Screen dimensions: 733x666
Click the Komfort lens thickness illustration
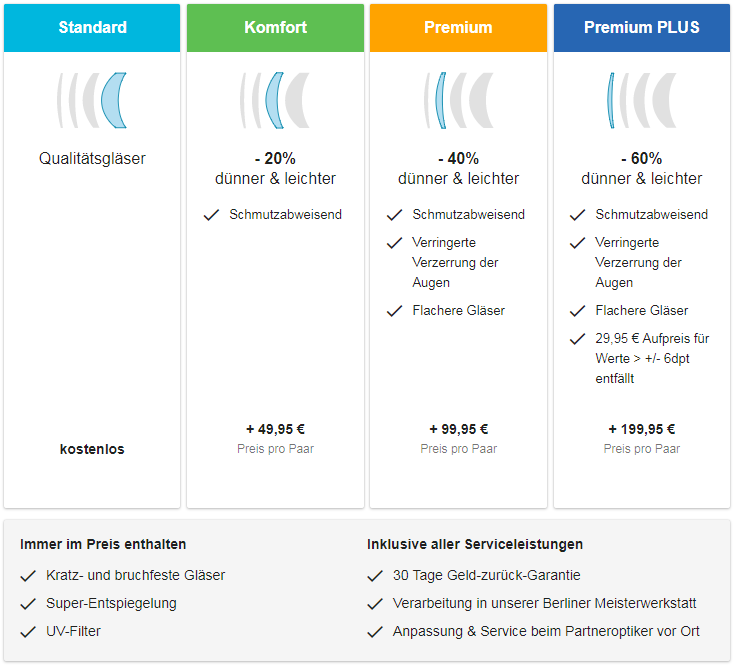coord(275,100)
